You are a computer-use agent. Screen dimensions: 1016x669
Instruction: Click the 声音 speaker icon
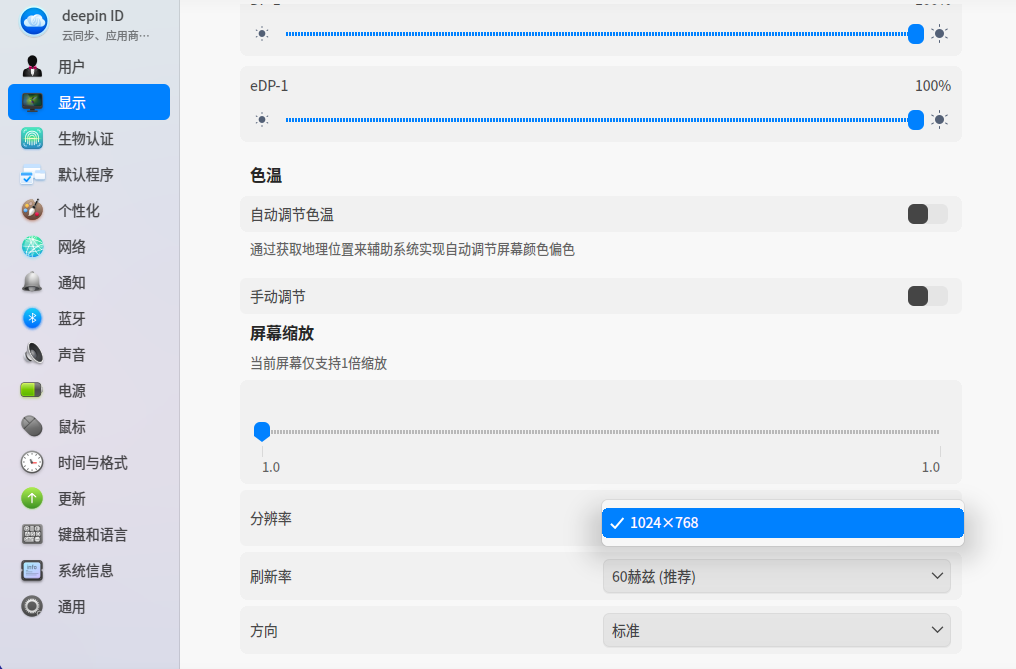(x=32, y=355)
